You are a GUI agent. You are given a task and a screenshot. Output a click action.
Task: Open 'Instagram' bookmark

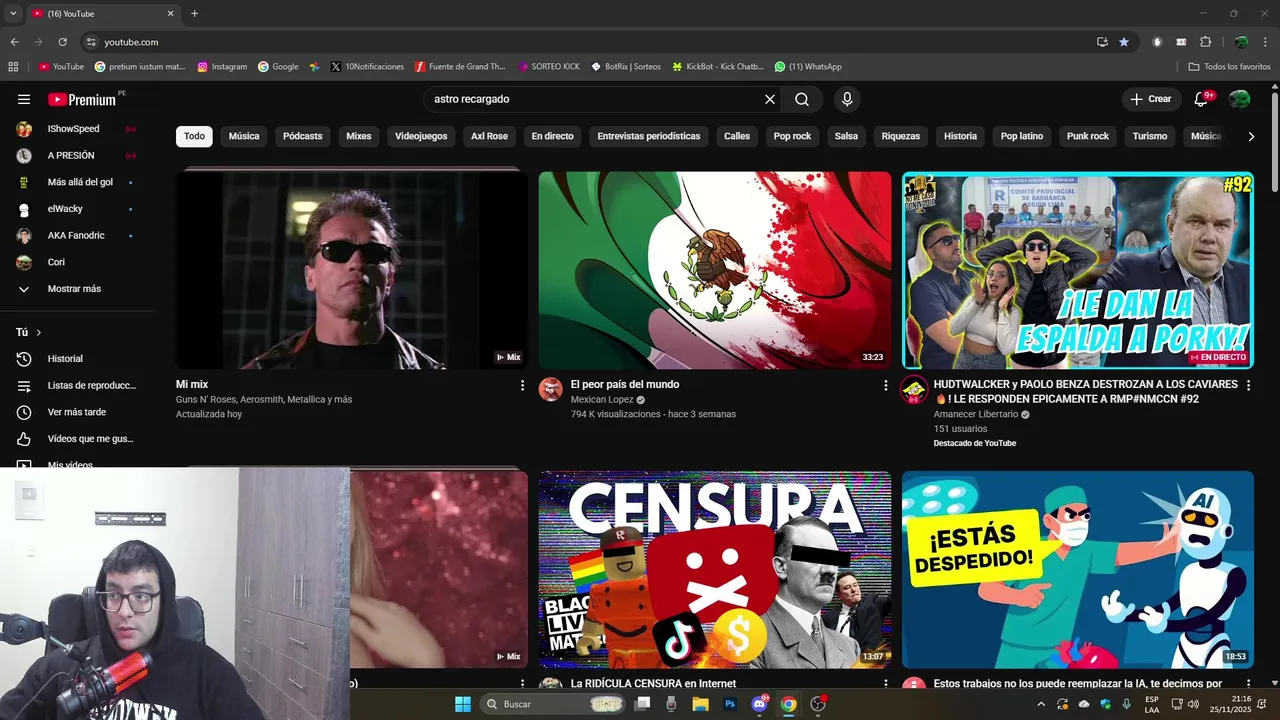point(222,67)
